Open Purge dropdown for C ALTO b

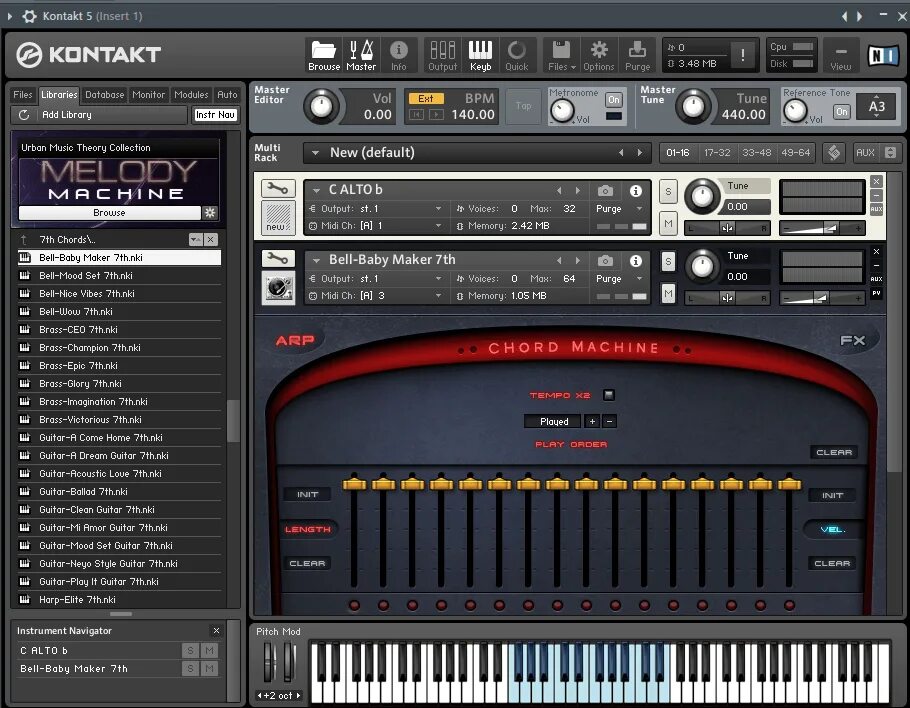pos(639,208)
